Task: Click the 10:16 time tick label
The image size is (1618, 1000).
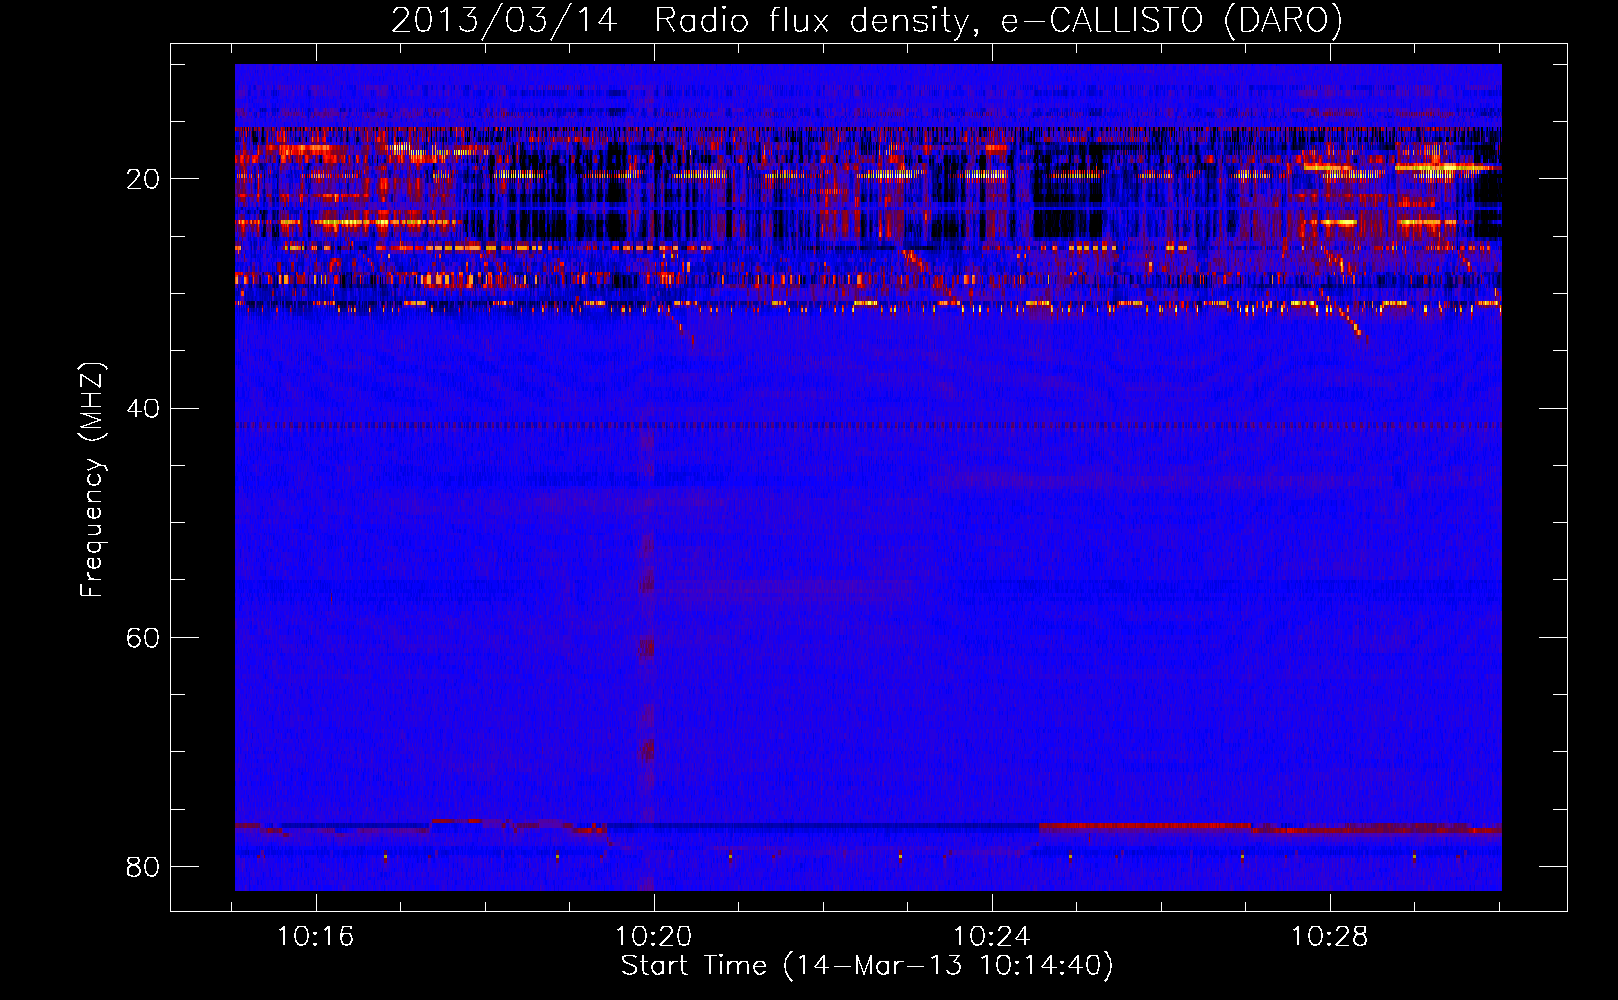Action: [x=316, y=937]
